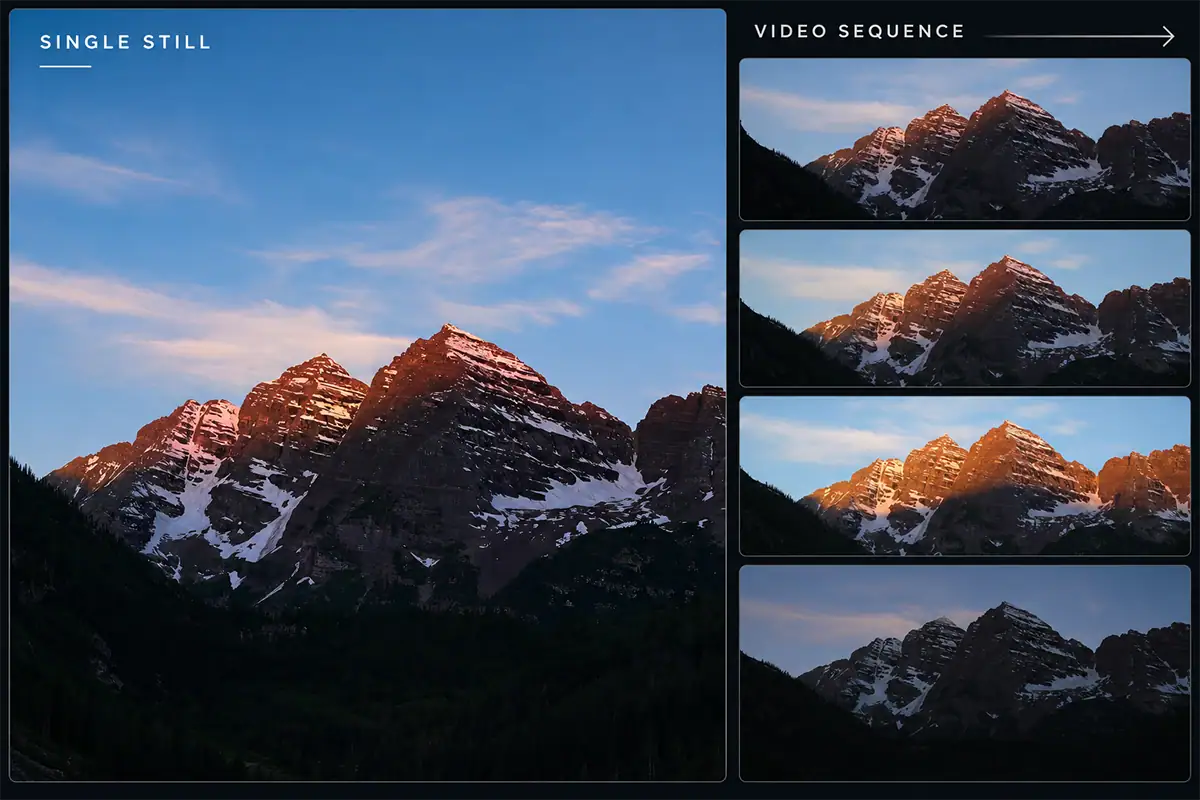
Task: Select the fourth, darkest video sequence frame
Action: 965,673
